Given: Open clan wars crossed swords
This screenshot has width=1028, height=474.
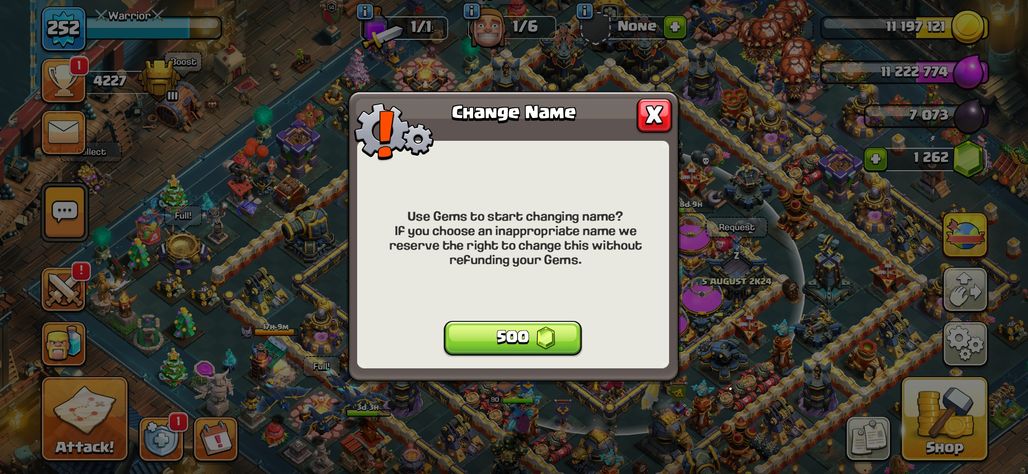Looking at the screenshot, I should [64, 289].
